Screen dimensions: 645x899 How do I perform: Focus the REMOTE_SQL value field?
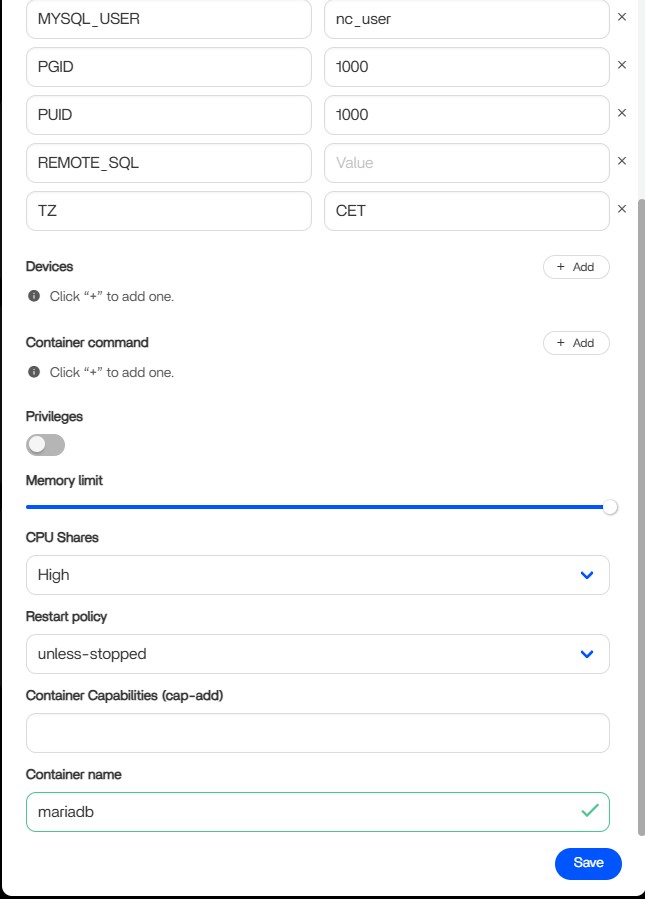tap(466, 162)
